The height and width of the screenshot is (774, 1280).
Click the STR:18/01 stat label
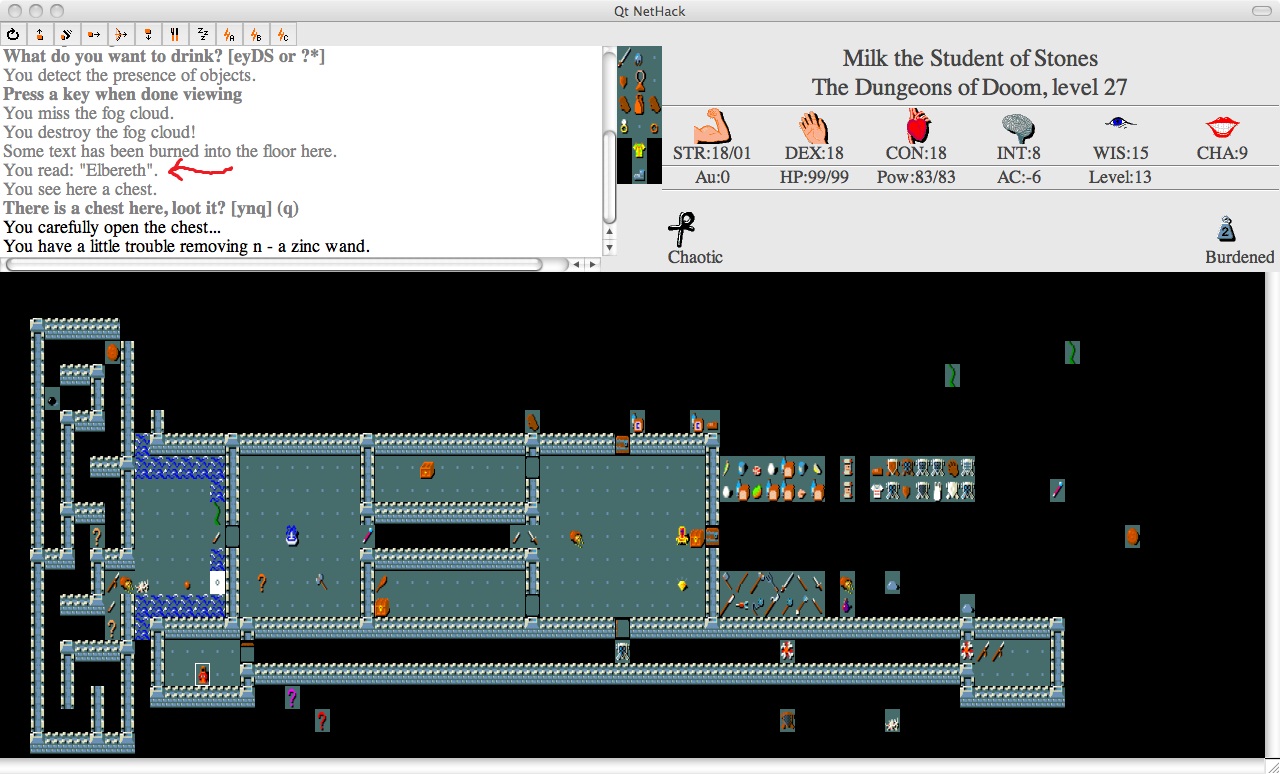point(712,153)
